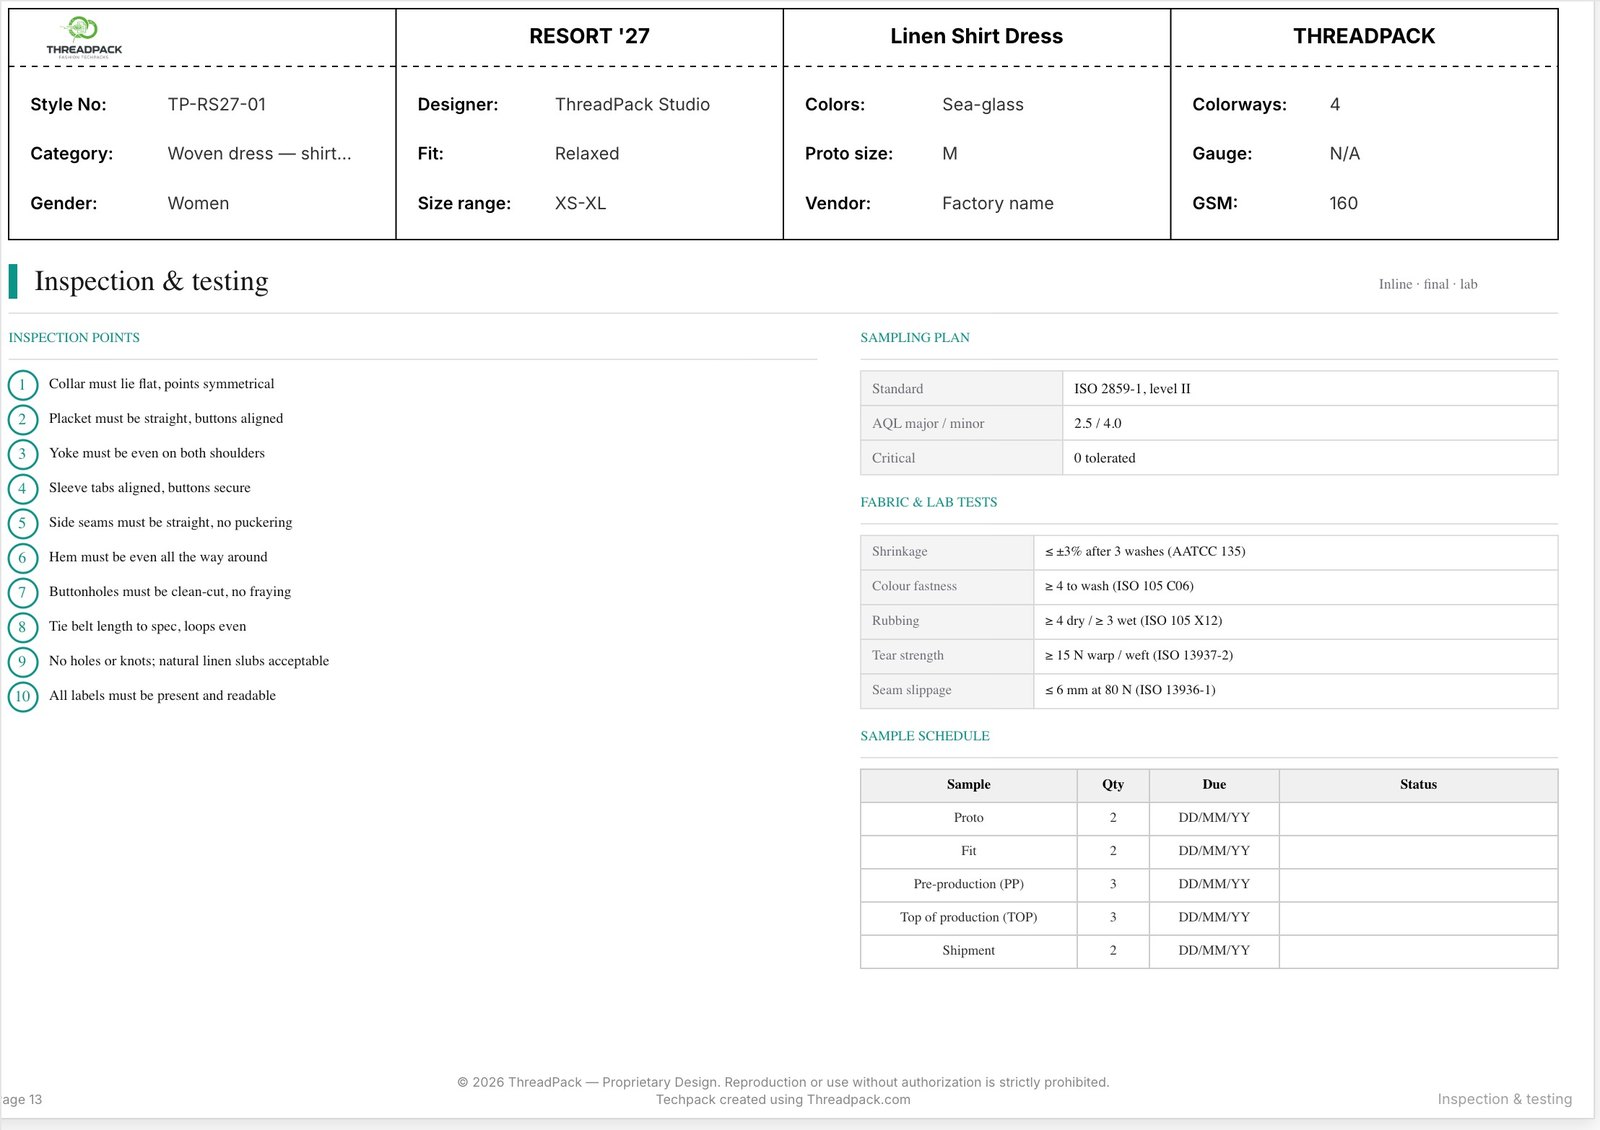Image resolution: width=1600 pixels, height=1130 pixels.
Task: Select inspection point number 6 circle
Action: 23,558
